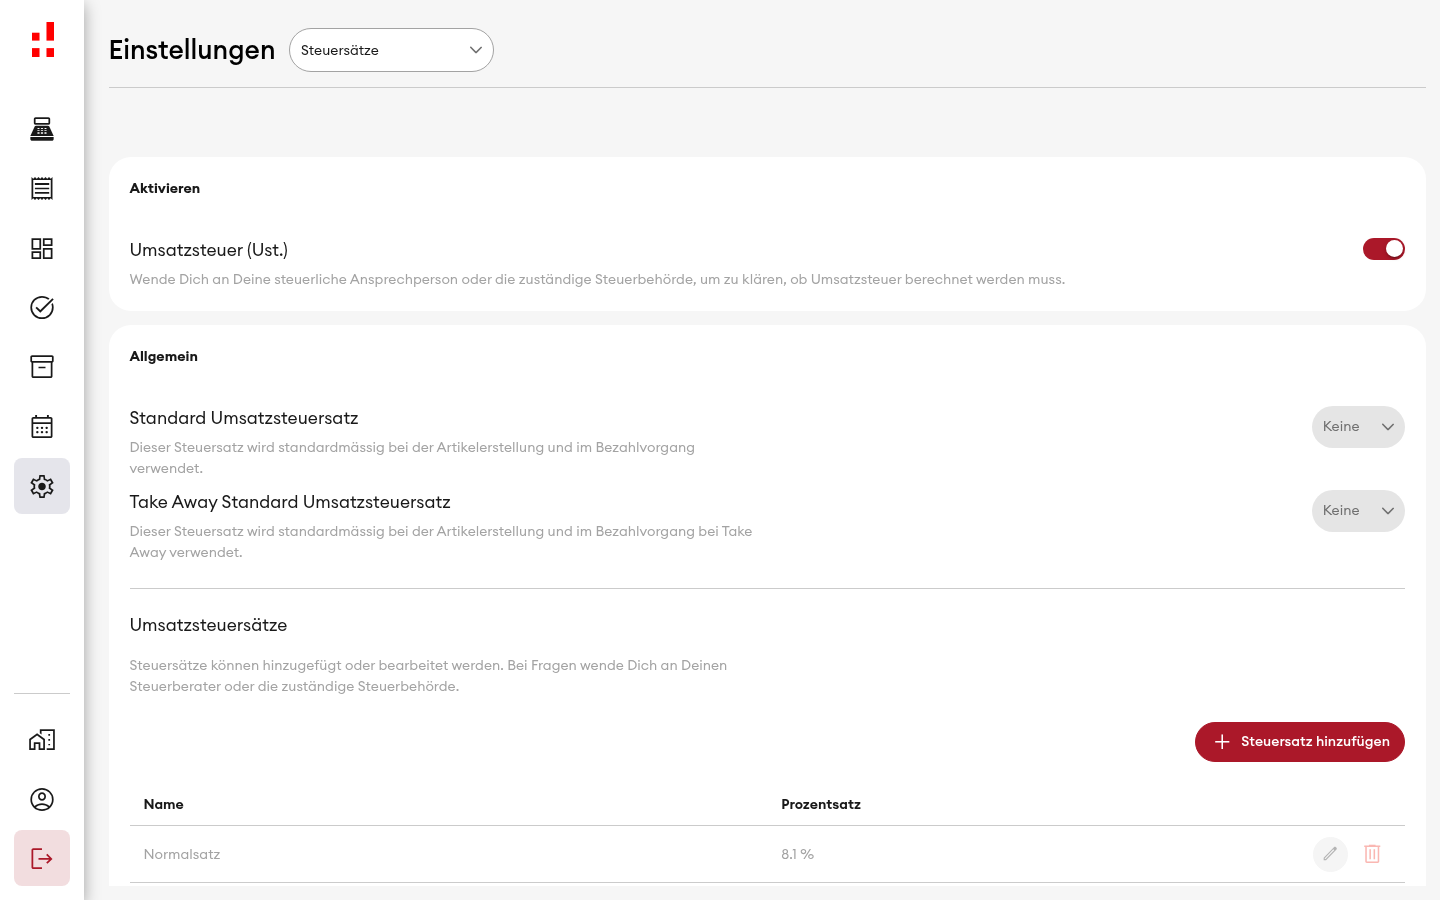Select the settings gear icon in sidebar
The height and width of the screenshot is (900, 1440).
click(42, 486)
